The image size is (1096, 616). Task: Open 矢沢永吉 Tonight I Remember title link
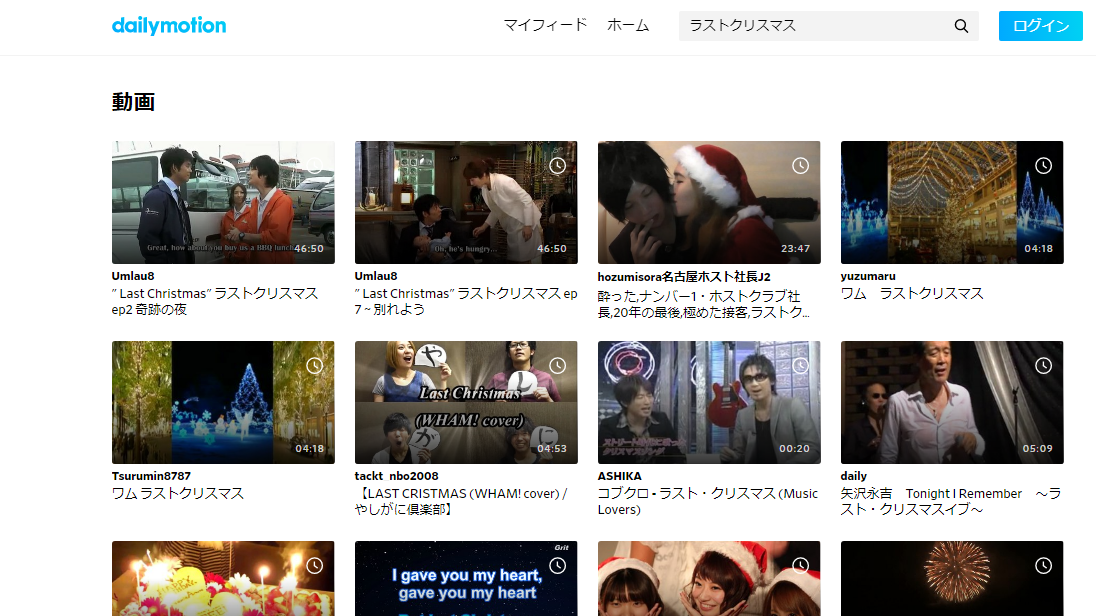tap(951, 501)
